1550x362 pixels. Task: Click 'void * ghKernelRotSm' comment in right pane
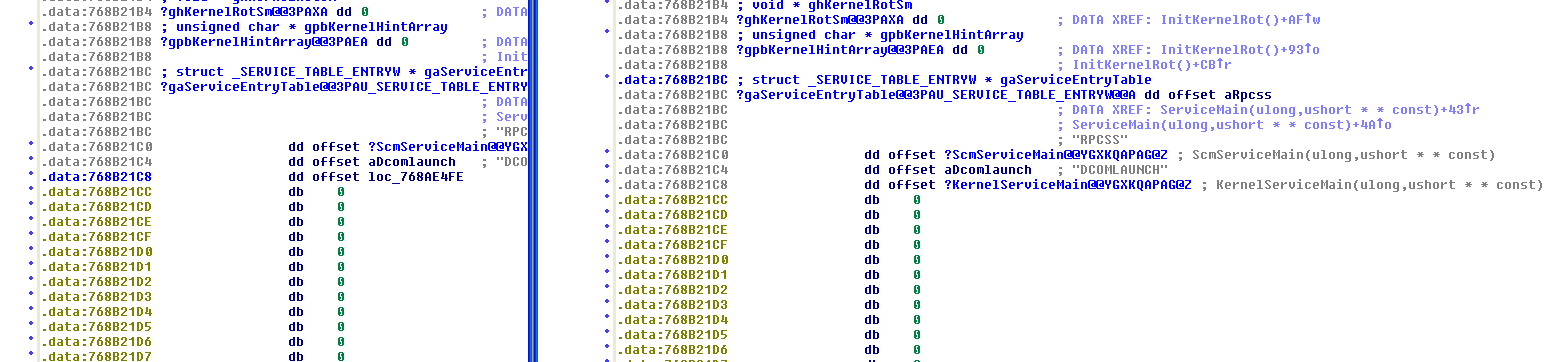823,5
